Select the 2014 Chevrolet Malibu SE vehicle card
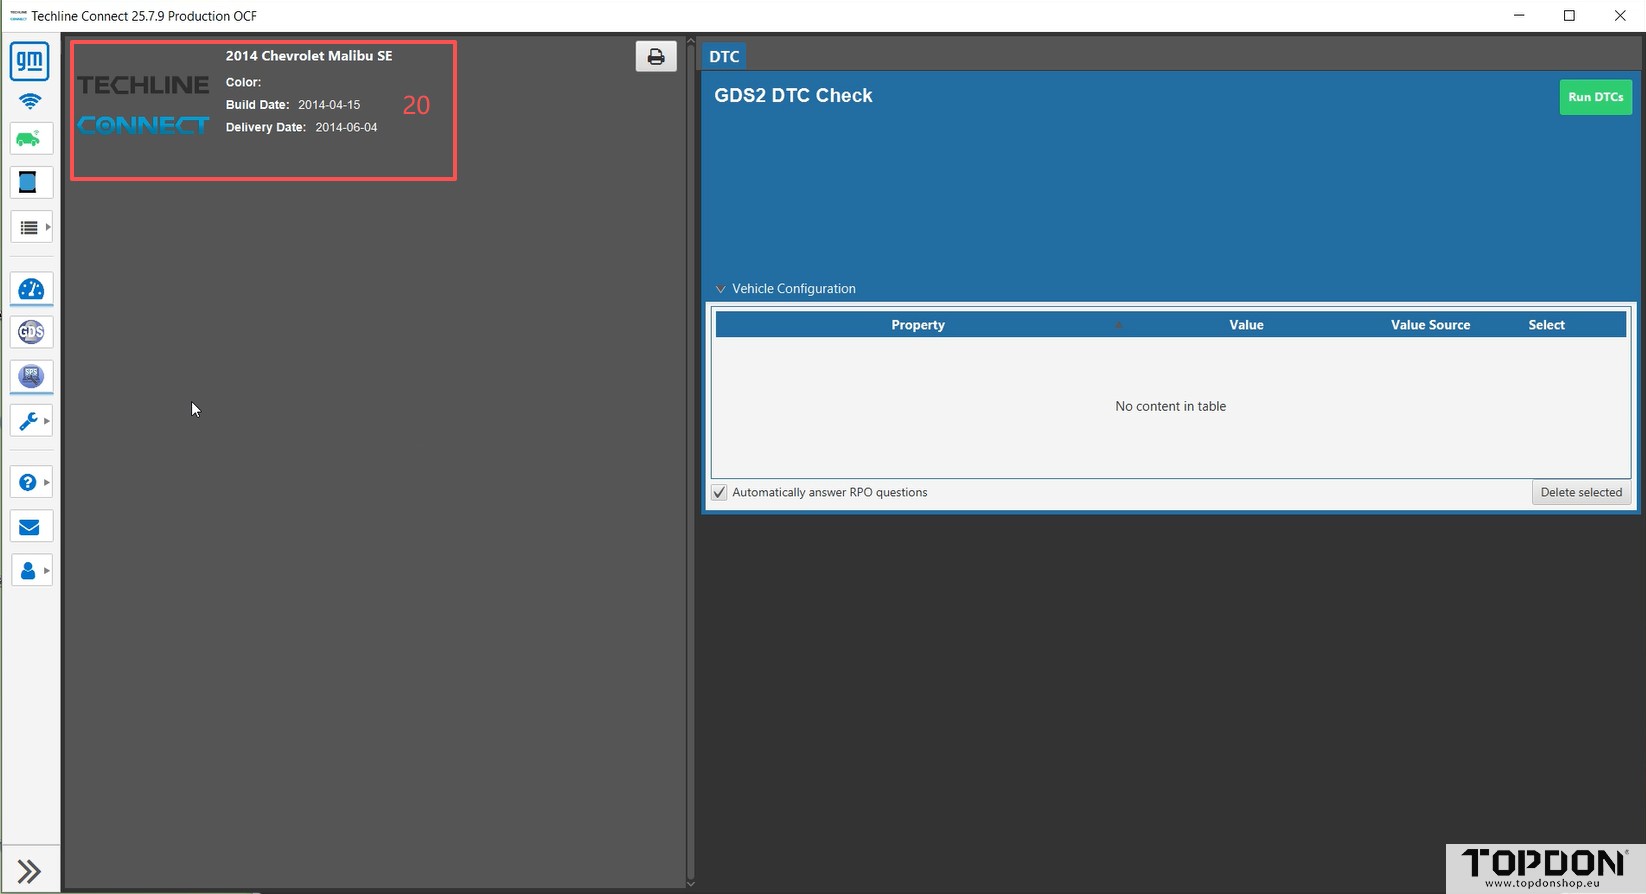 click(264, 111)
